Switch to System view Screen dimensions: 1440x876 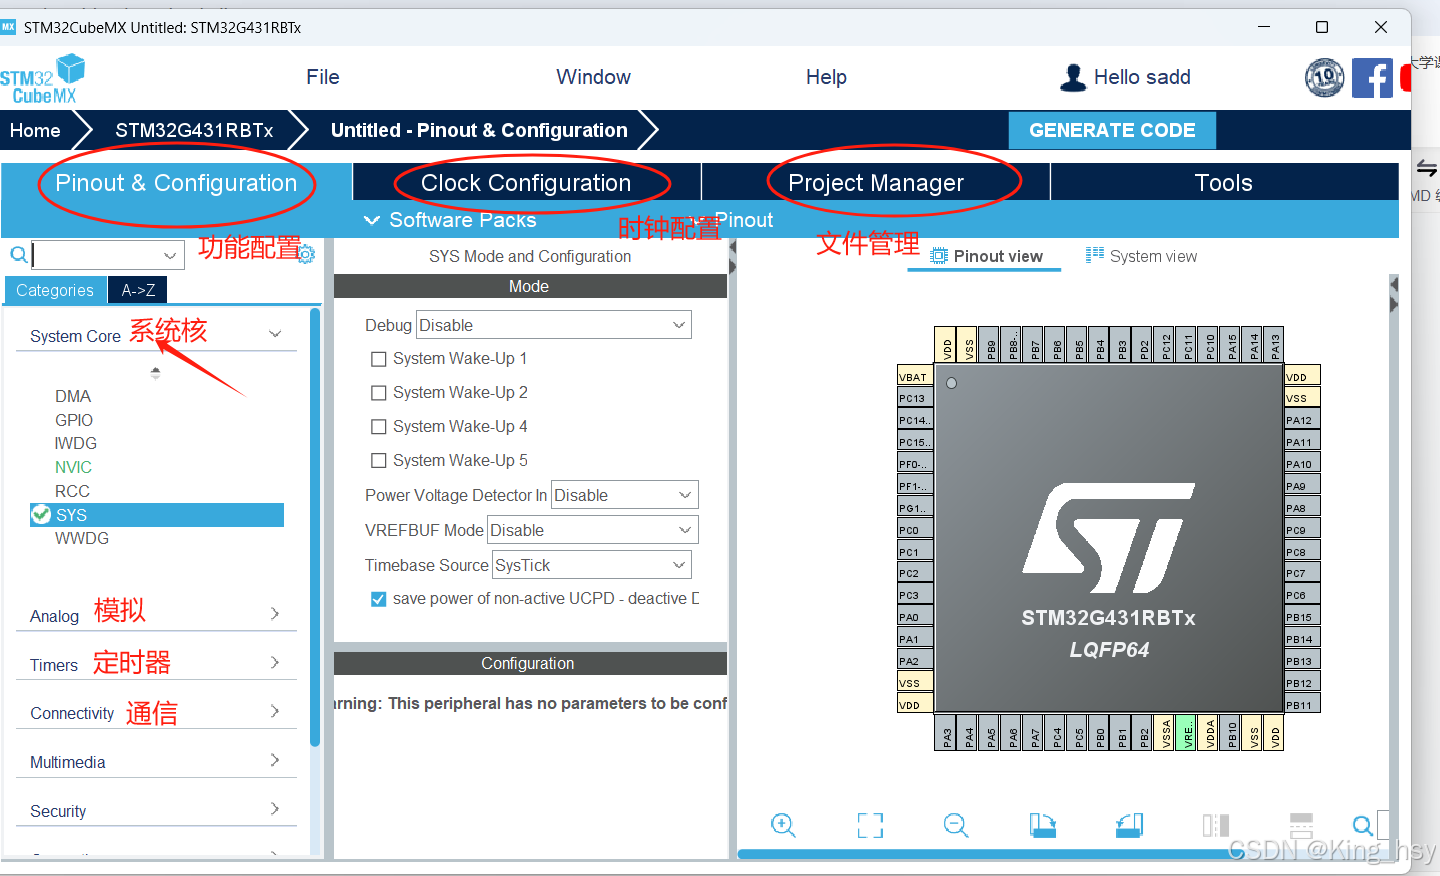[1141, 256]
